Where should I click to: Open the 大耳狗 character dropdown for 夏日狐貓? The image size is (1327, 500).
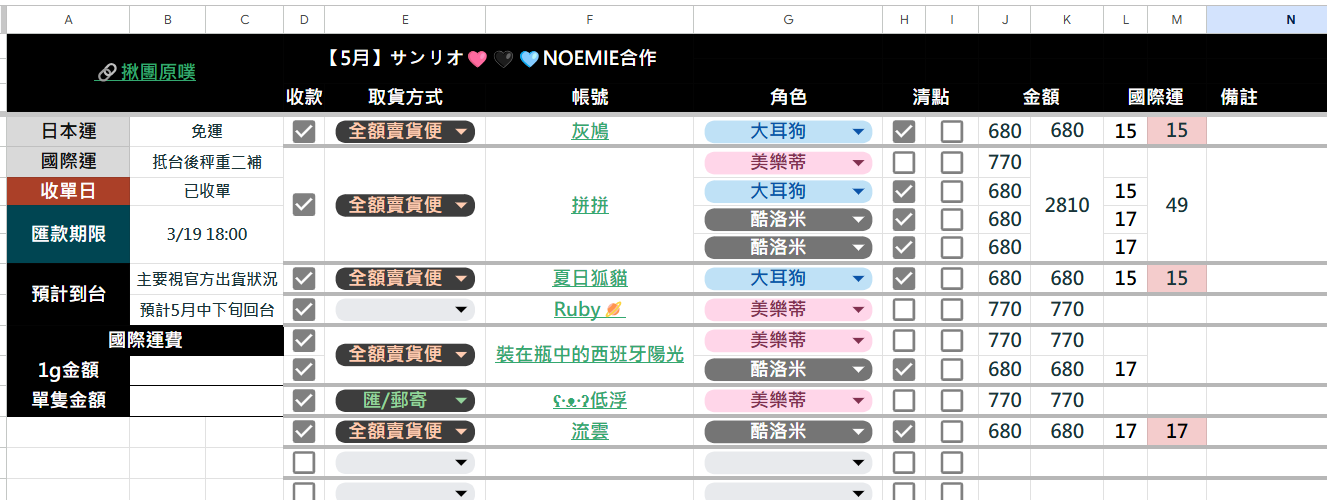(788, 279)
